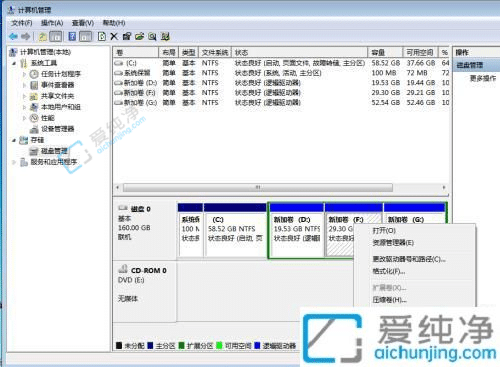The width and height of the screenshot is (500, 367).
Task: Select 设备管理器 tree node
Action: click(x=57, y=129)
